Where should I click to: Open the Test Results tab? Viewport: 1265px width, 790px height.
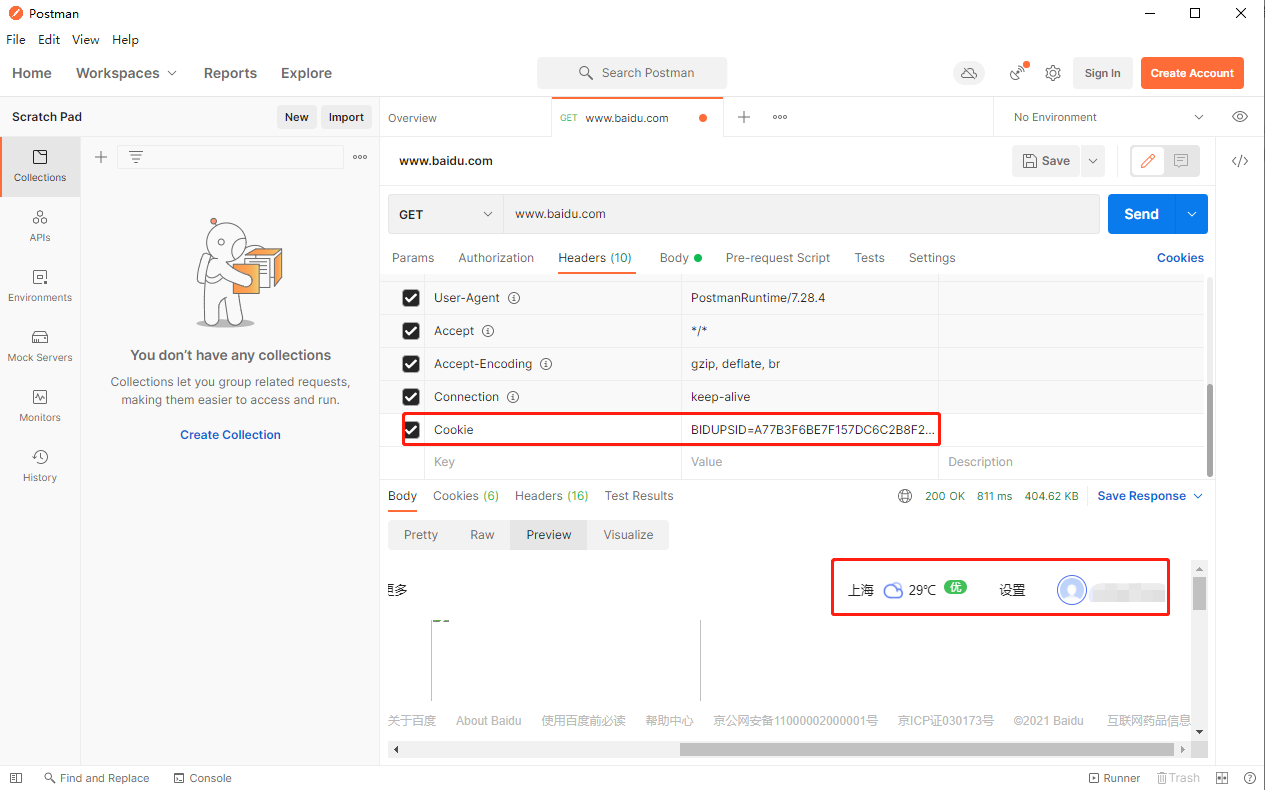tap(639, 496)
